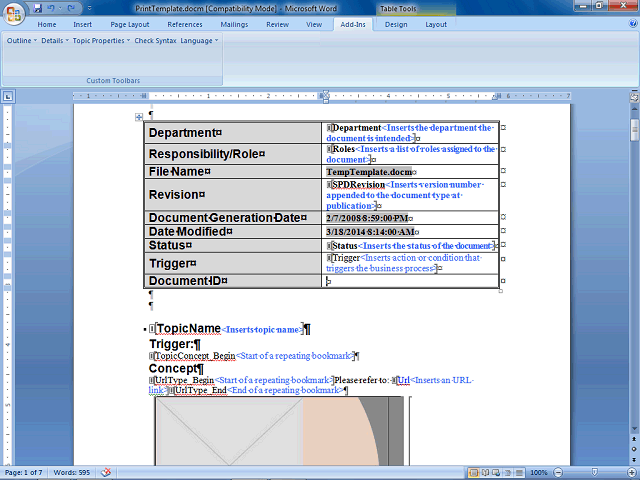Go to next page with double-arrow button

(x=634, y=459)
